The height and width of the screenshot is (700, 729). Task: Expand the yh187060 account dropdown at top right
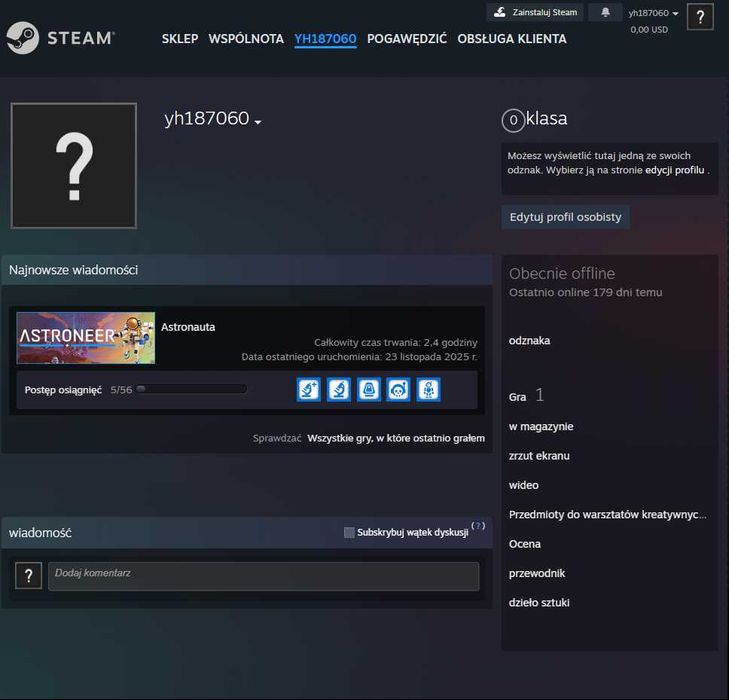pyautogui.click(x=653, y=13)
